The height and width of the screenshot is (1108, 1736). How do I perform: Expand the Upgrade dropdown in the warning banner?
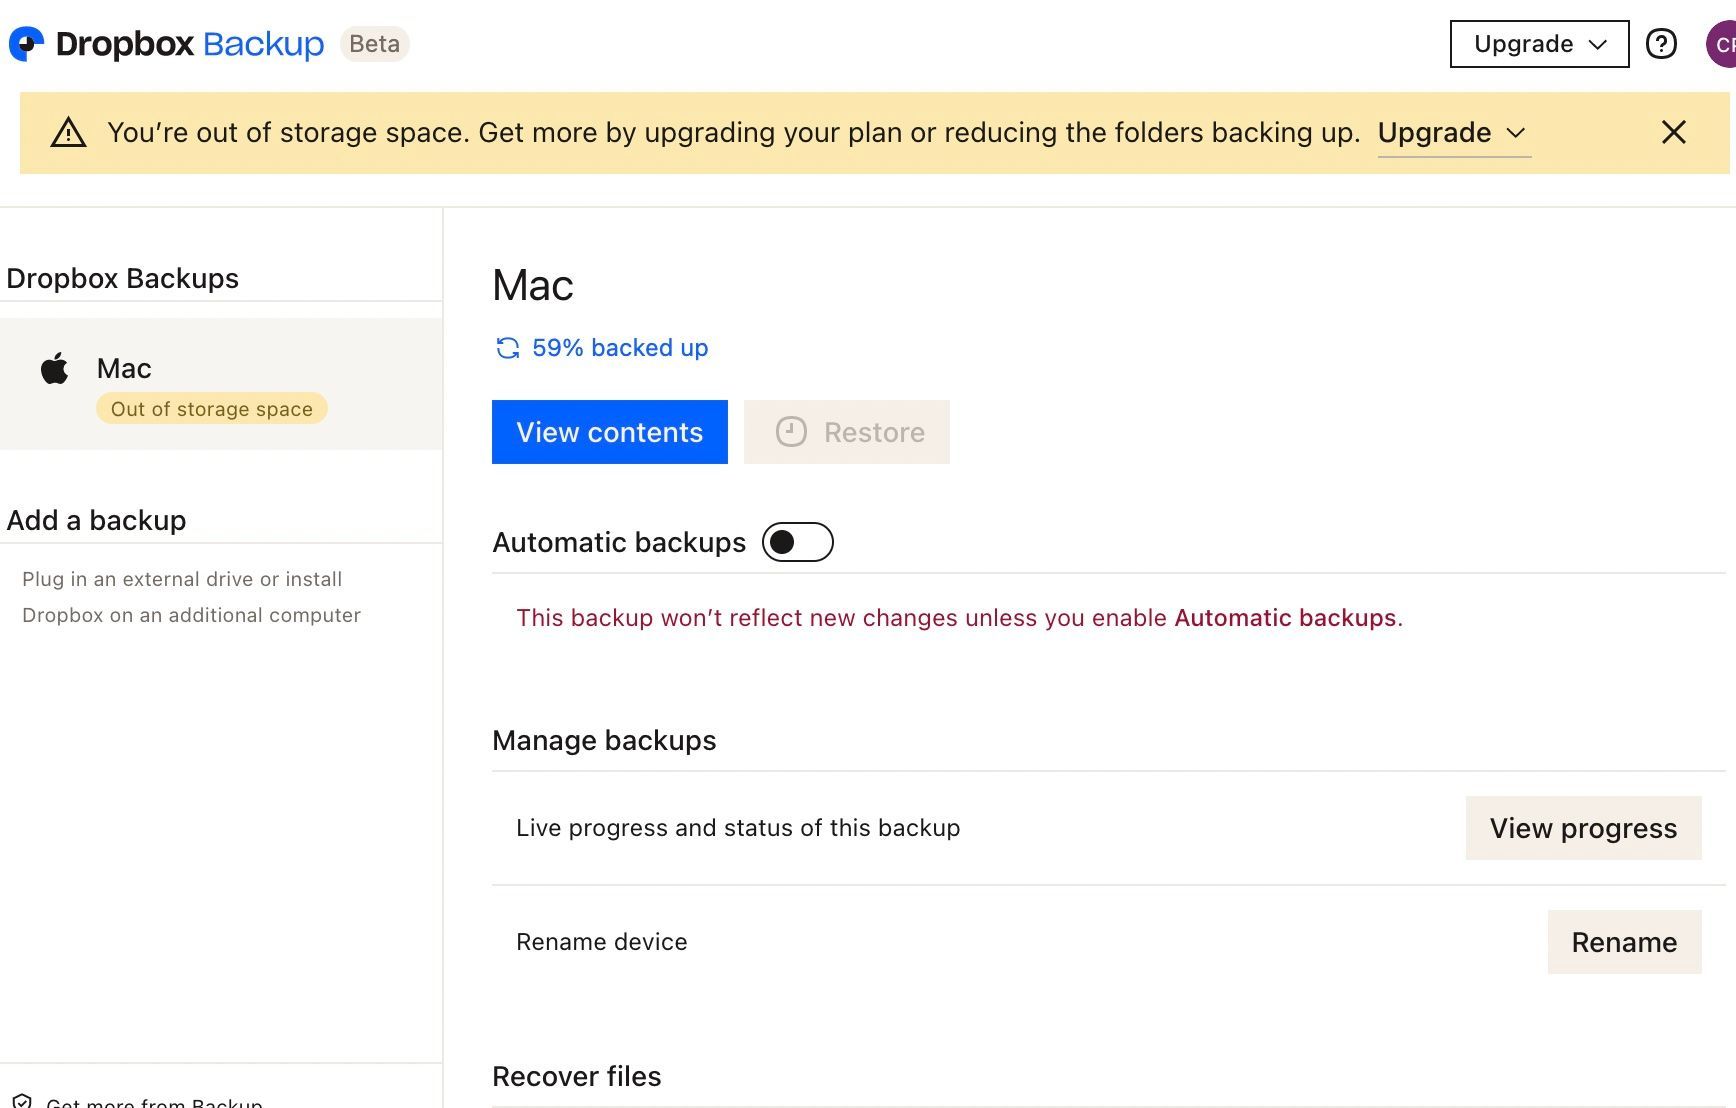click(1453, 132)
